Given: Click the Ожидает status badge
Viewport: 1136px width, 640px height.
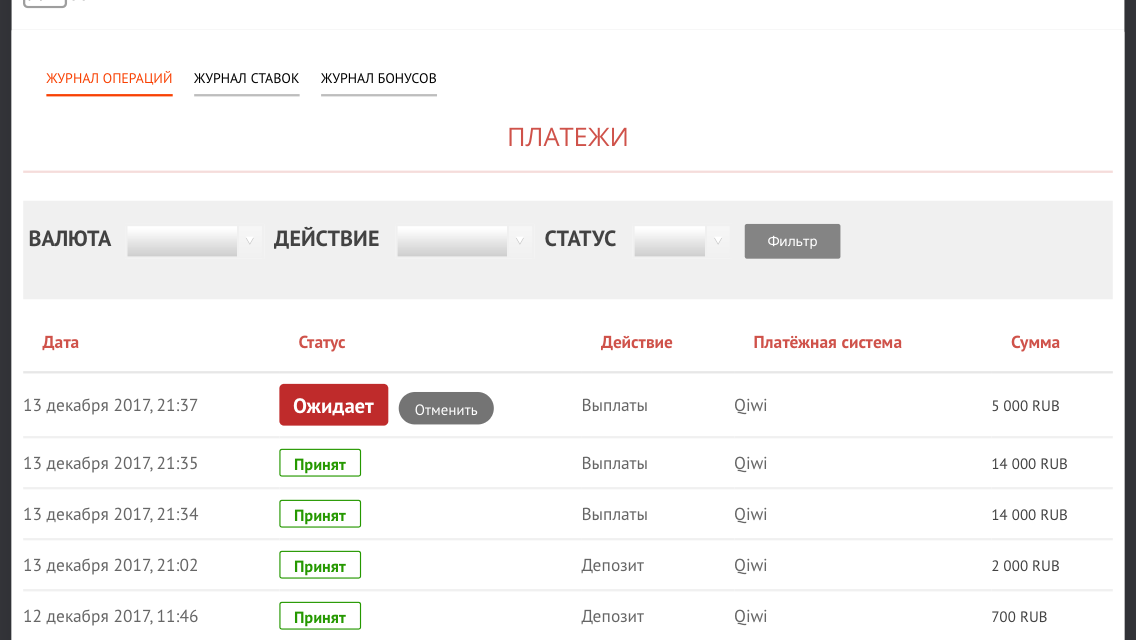Looking at the screenshot, I should pyautogui.click(x=333, y=404).
